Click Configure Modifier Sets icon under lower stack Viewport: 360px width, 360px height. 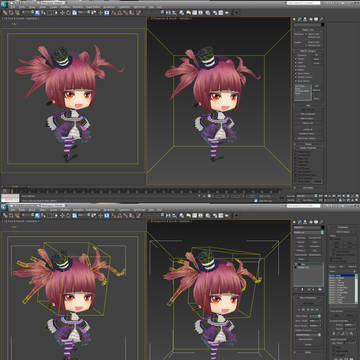tap(320, 289)
